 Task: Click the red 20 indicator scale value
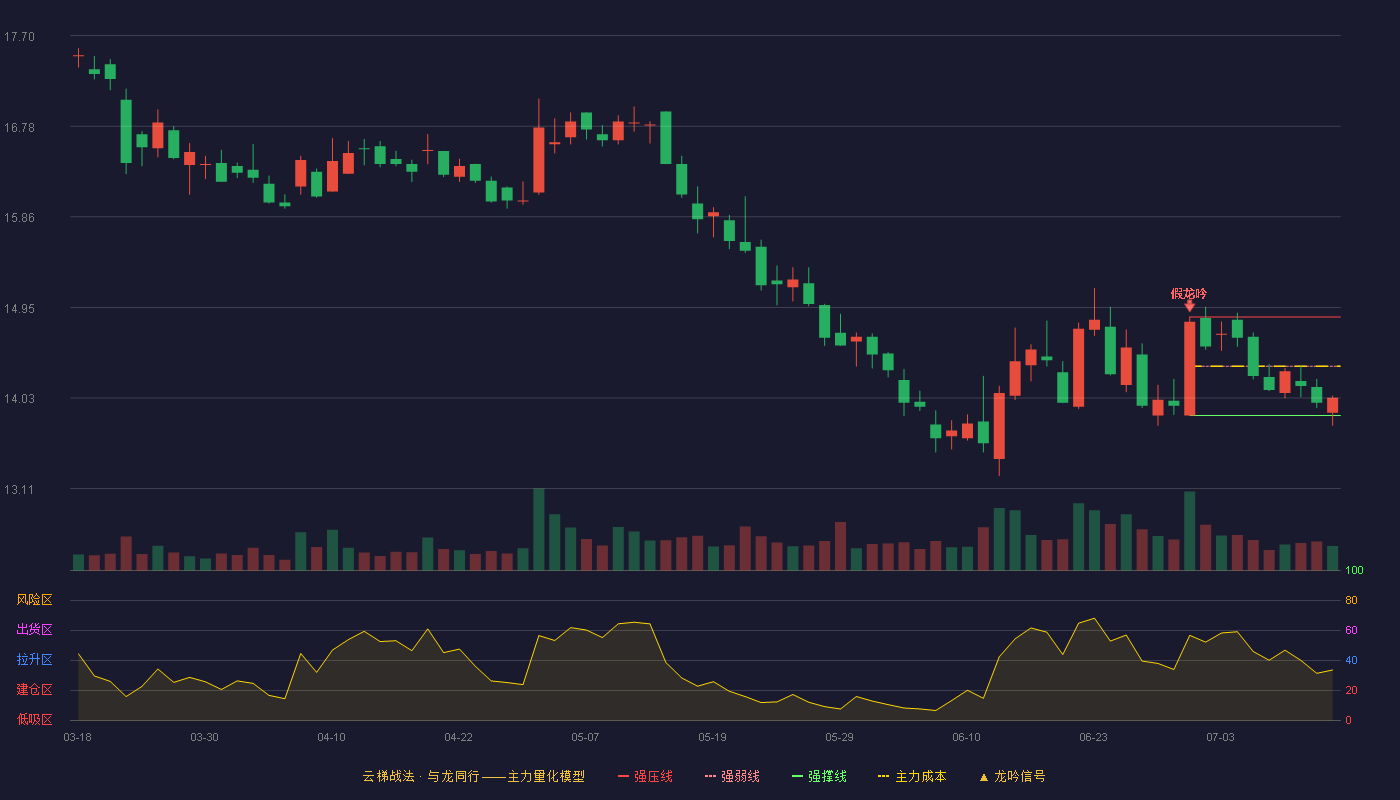pyautogui.click(x=1351, y=690)
